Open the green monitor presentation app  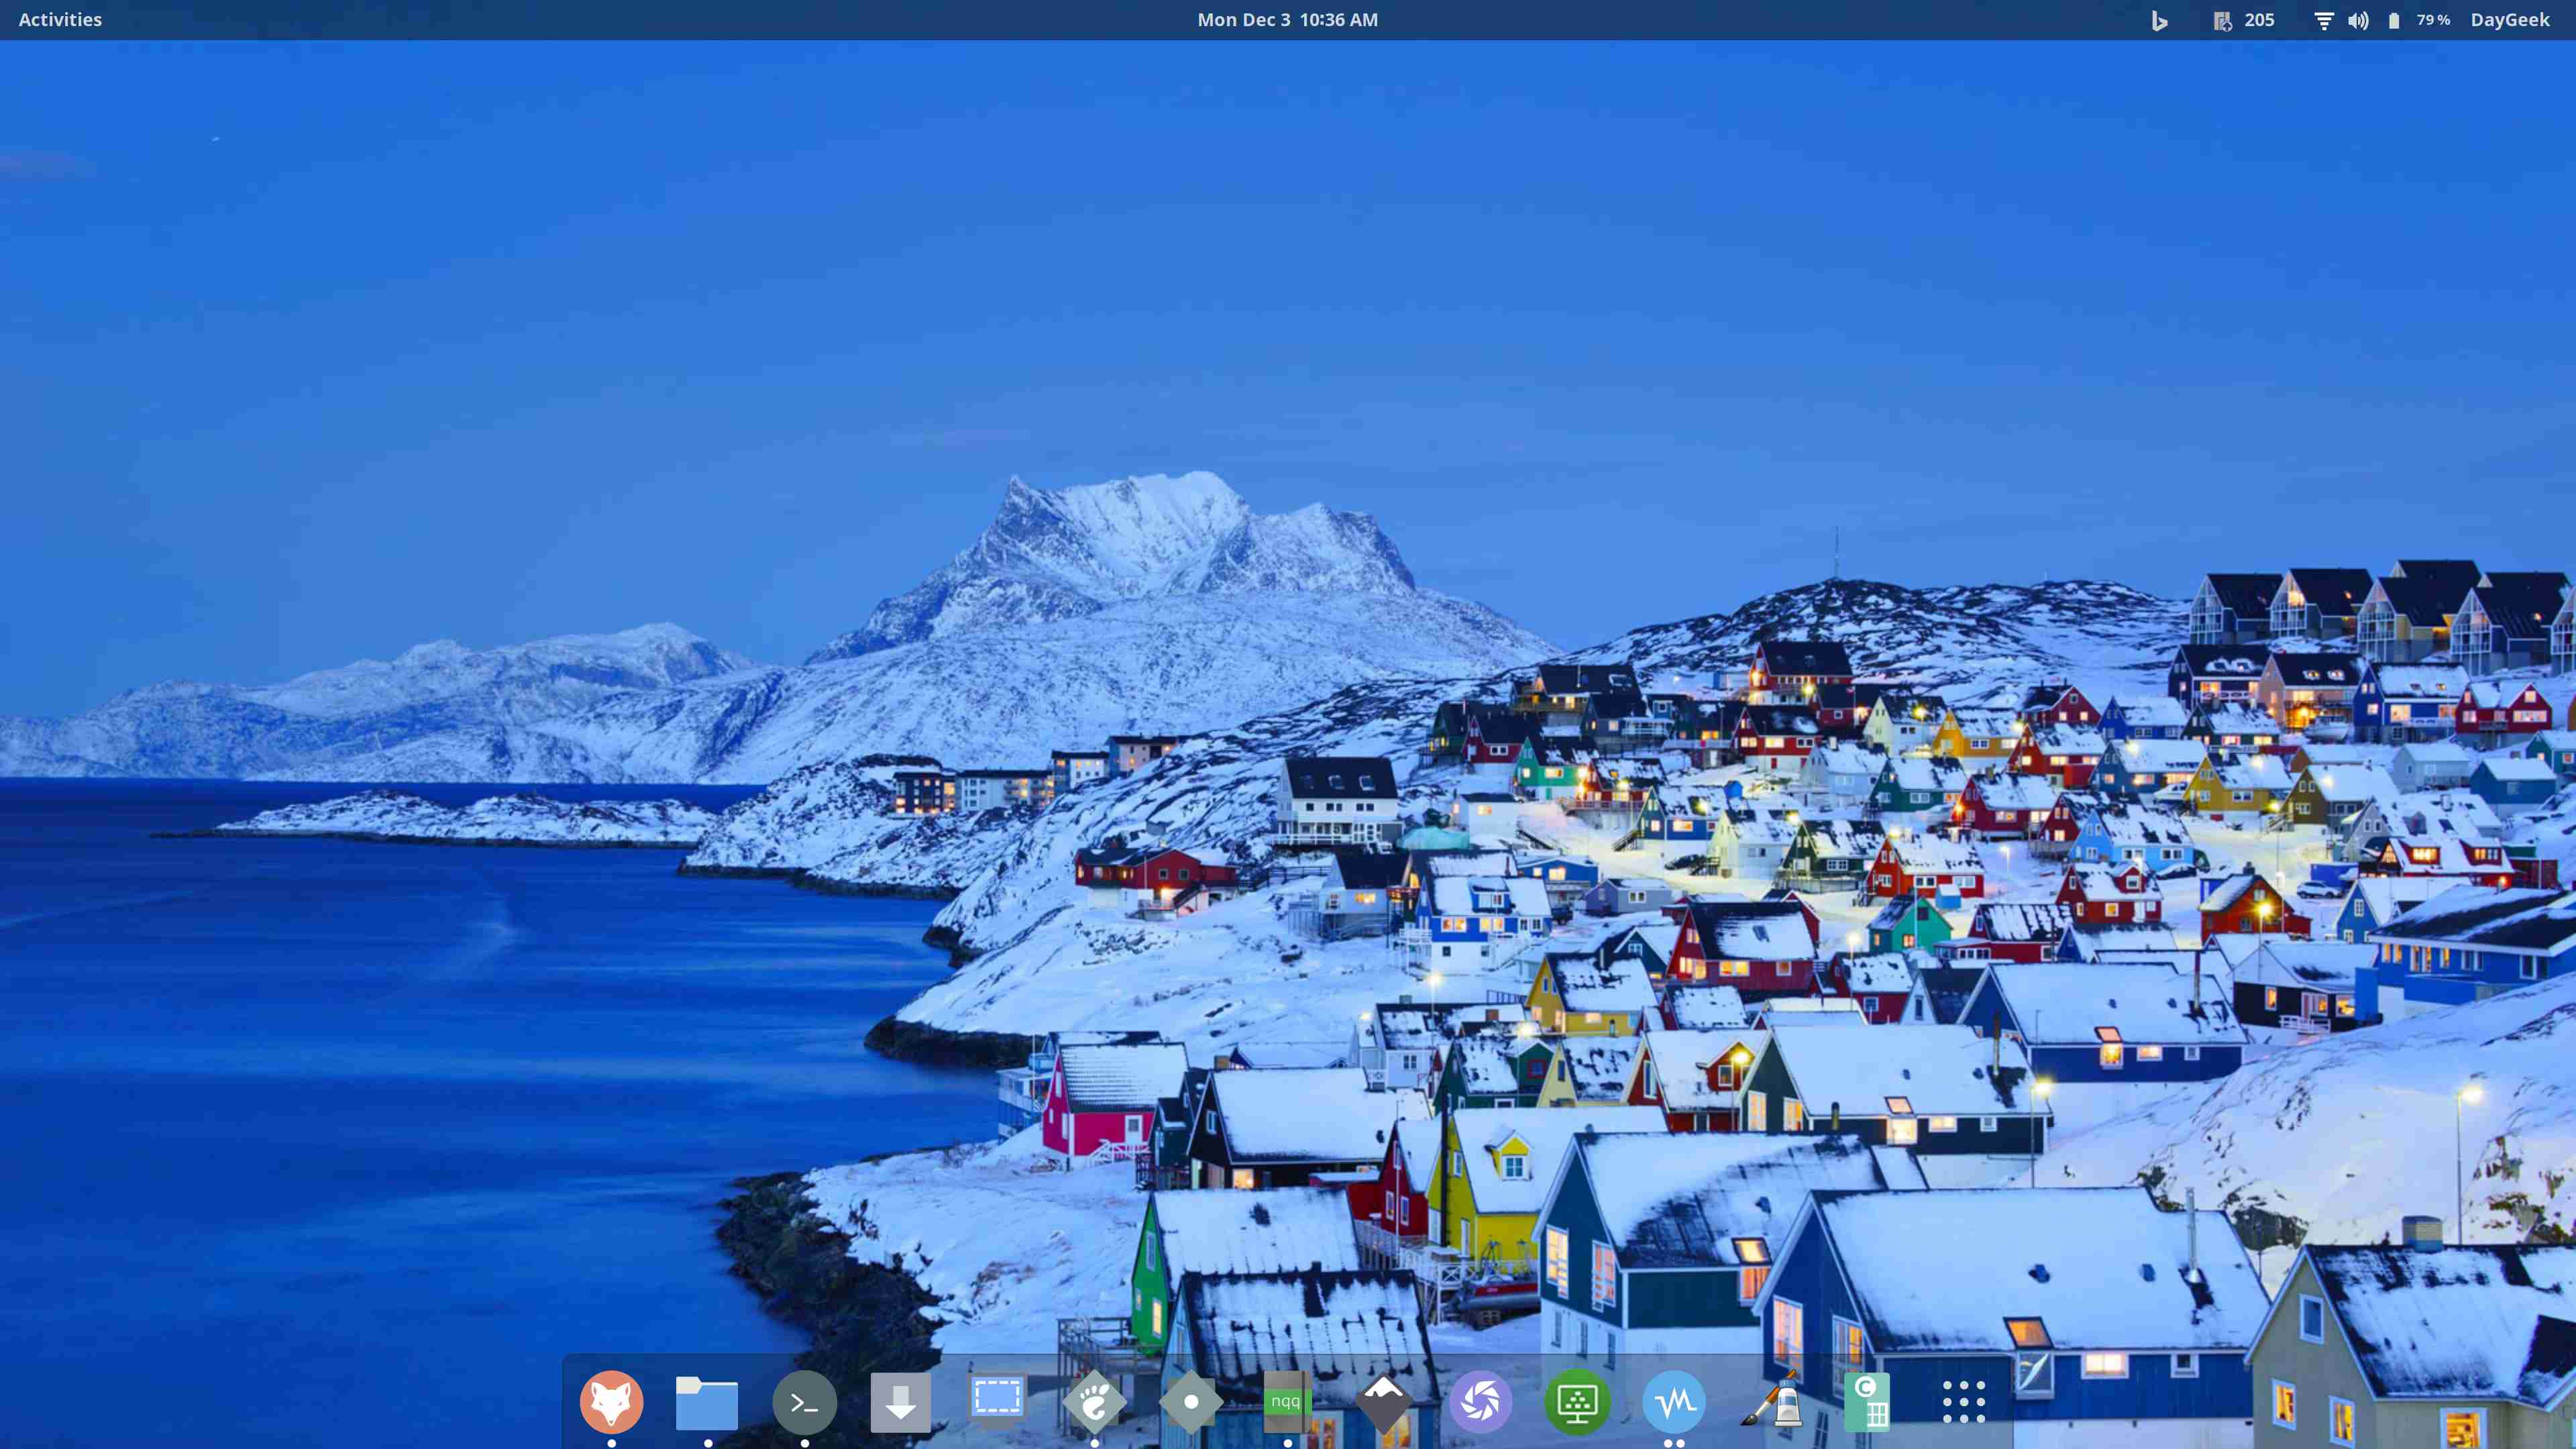pos(1577,1402)
